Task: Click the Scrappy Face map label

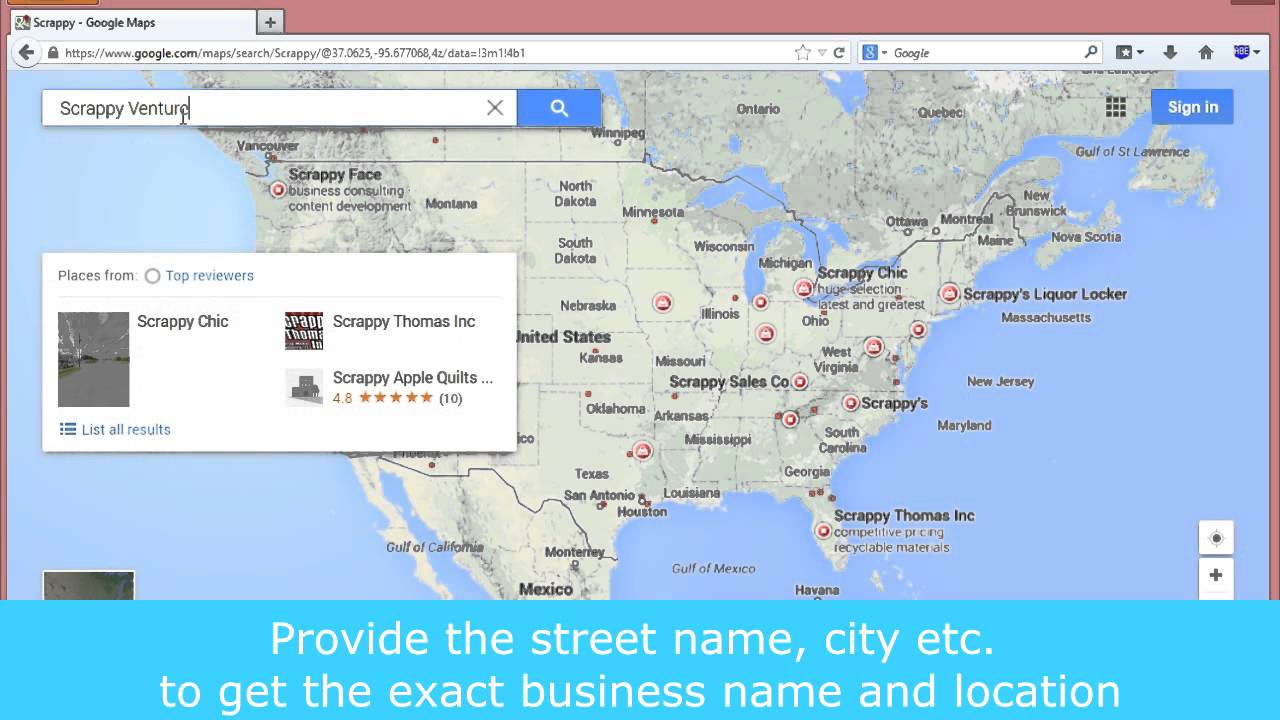Action: point(335,175)
